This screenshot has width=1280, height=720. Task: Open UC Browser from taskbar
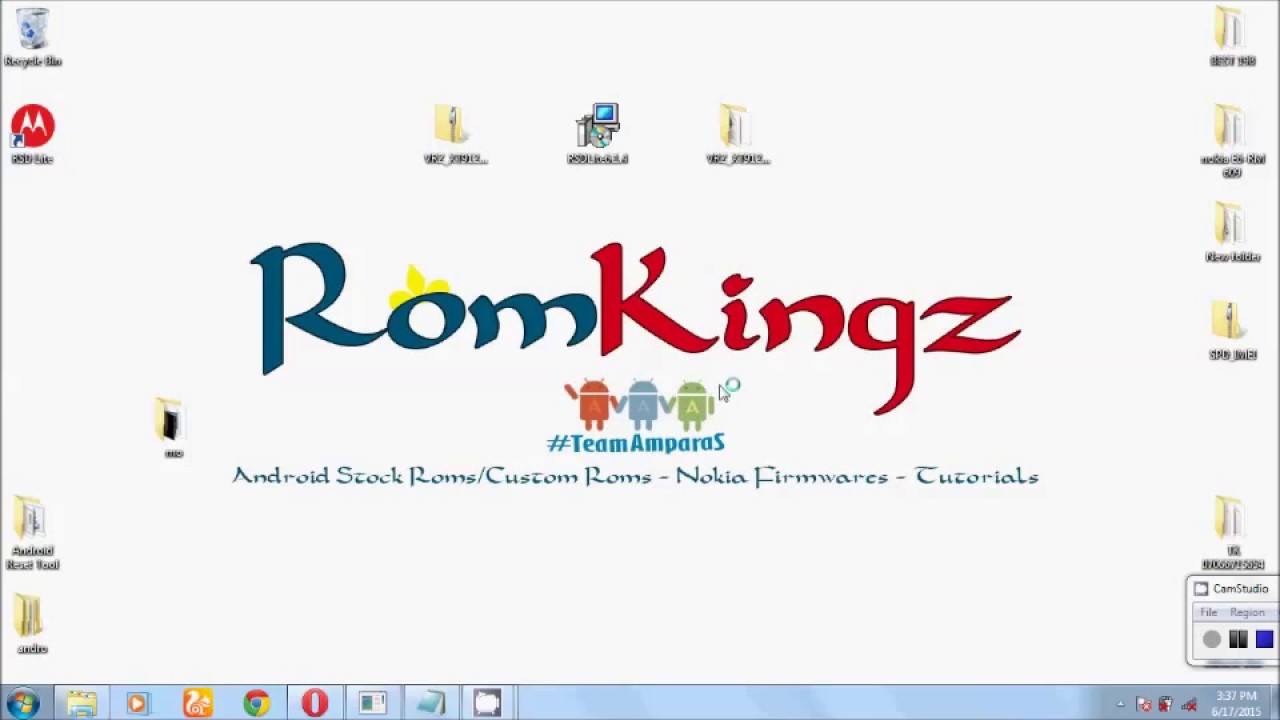(197, 703)
